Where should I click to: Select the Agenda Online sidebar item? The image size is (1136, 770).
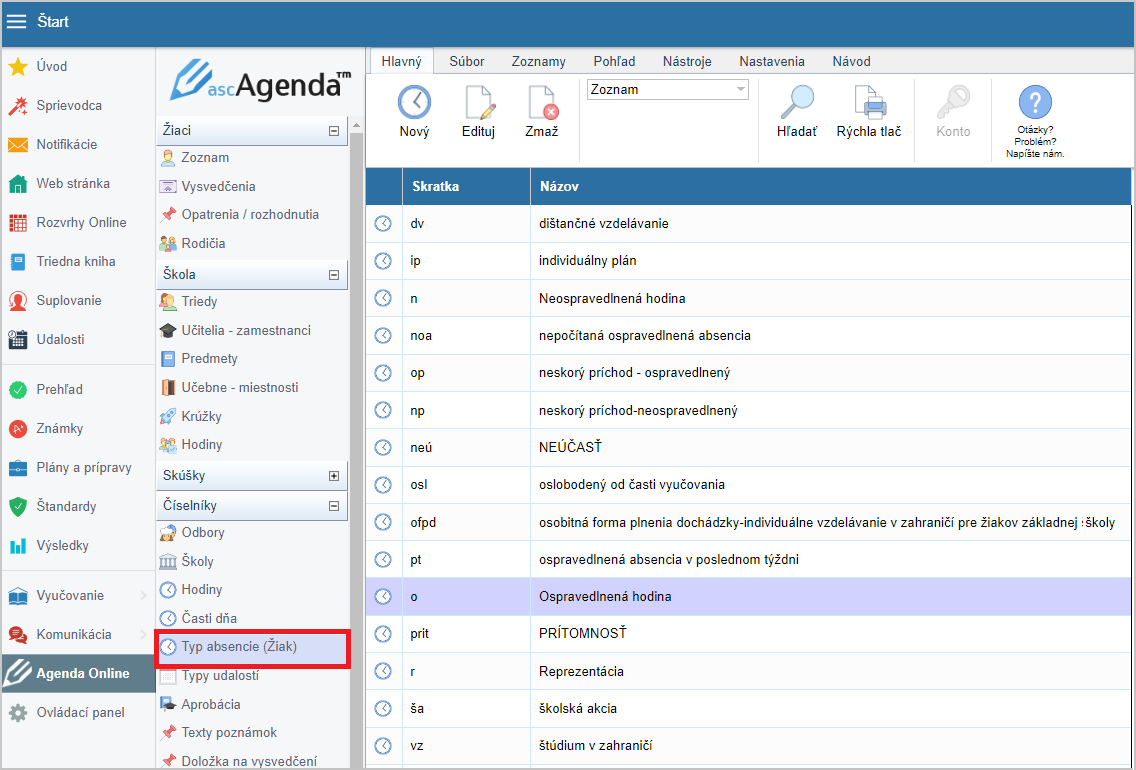(78, 674)
